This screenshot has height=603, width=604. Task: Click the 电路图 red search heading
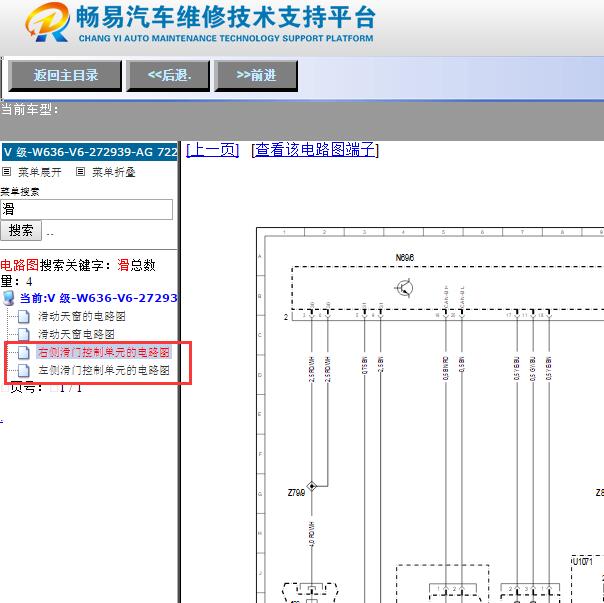[x=19, y=265]
